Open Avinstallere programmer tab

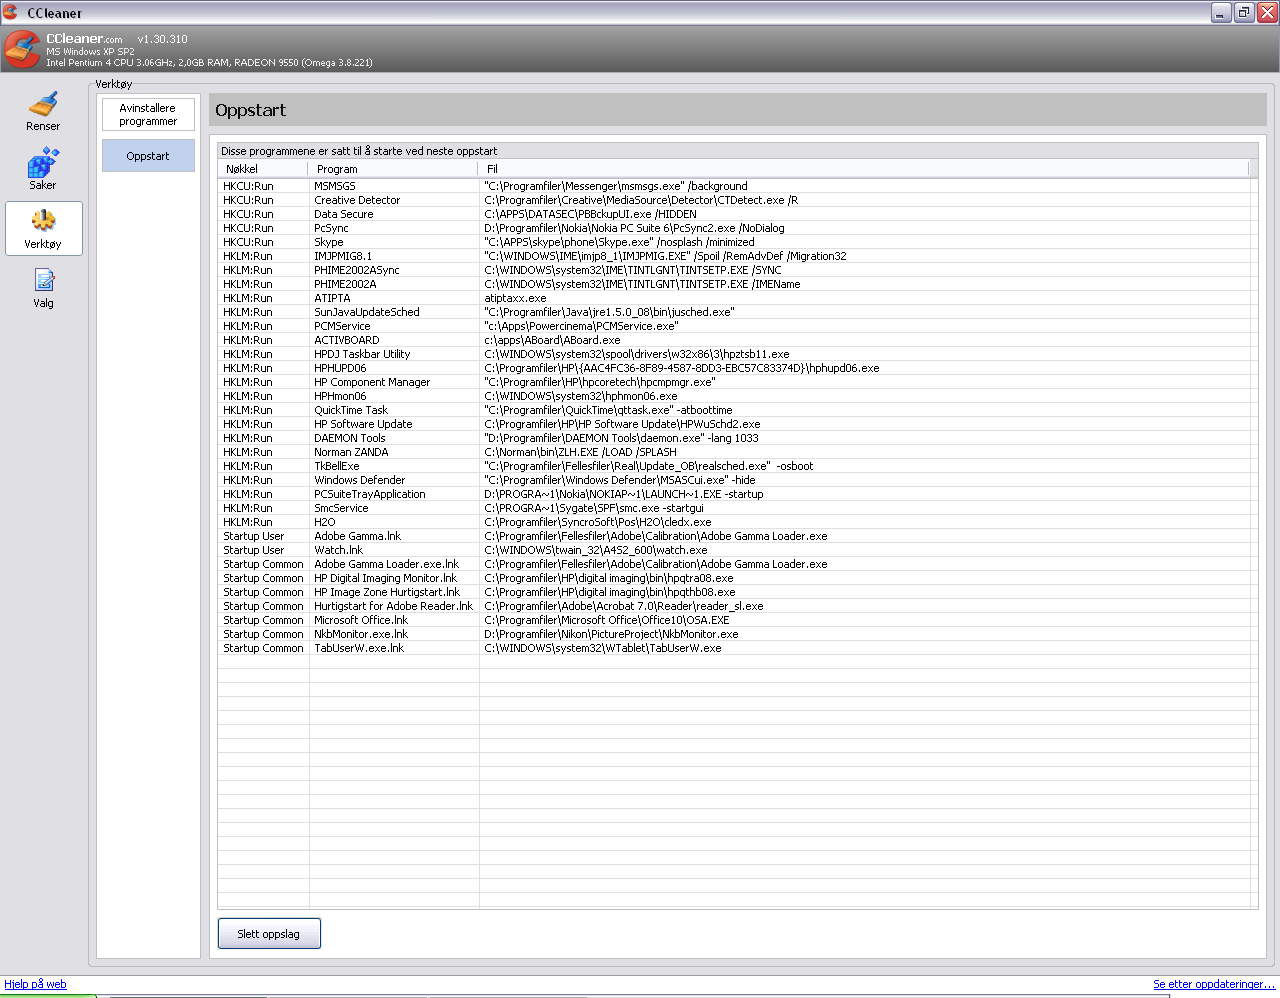tap(148, 114)
